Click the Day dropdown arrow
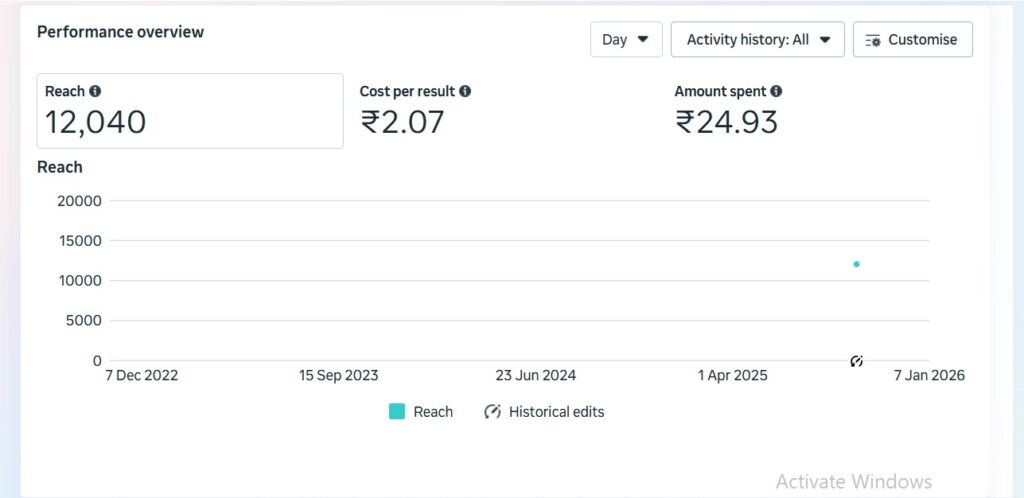This screenshot has width=1024, height=498. tap(643, 40)
